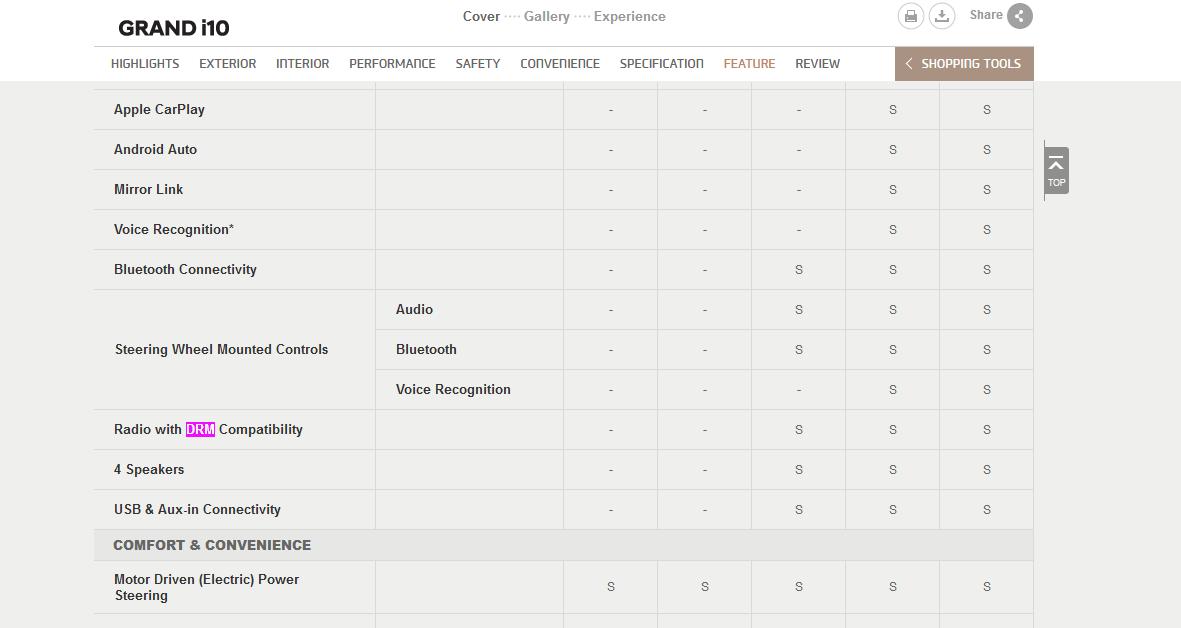This screenshot has width=1181, height=628.
Task: Click the GRAND i10 logo
Action: 174,28
